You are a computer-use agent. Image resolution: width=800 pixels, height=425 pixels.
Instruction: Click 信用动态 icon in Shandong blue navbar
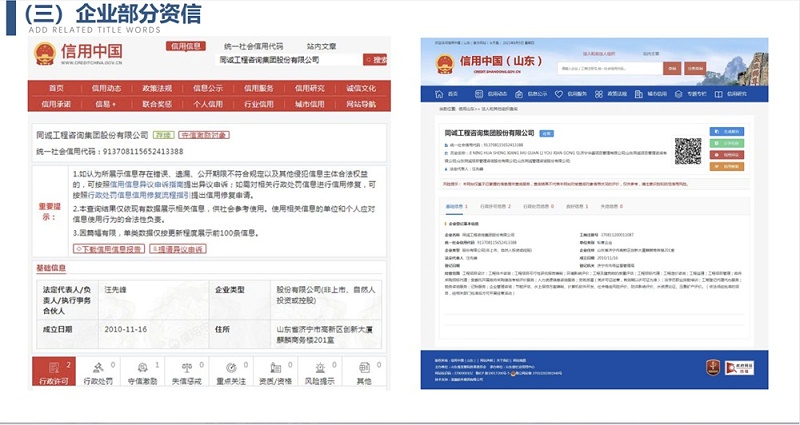point(479,94)
